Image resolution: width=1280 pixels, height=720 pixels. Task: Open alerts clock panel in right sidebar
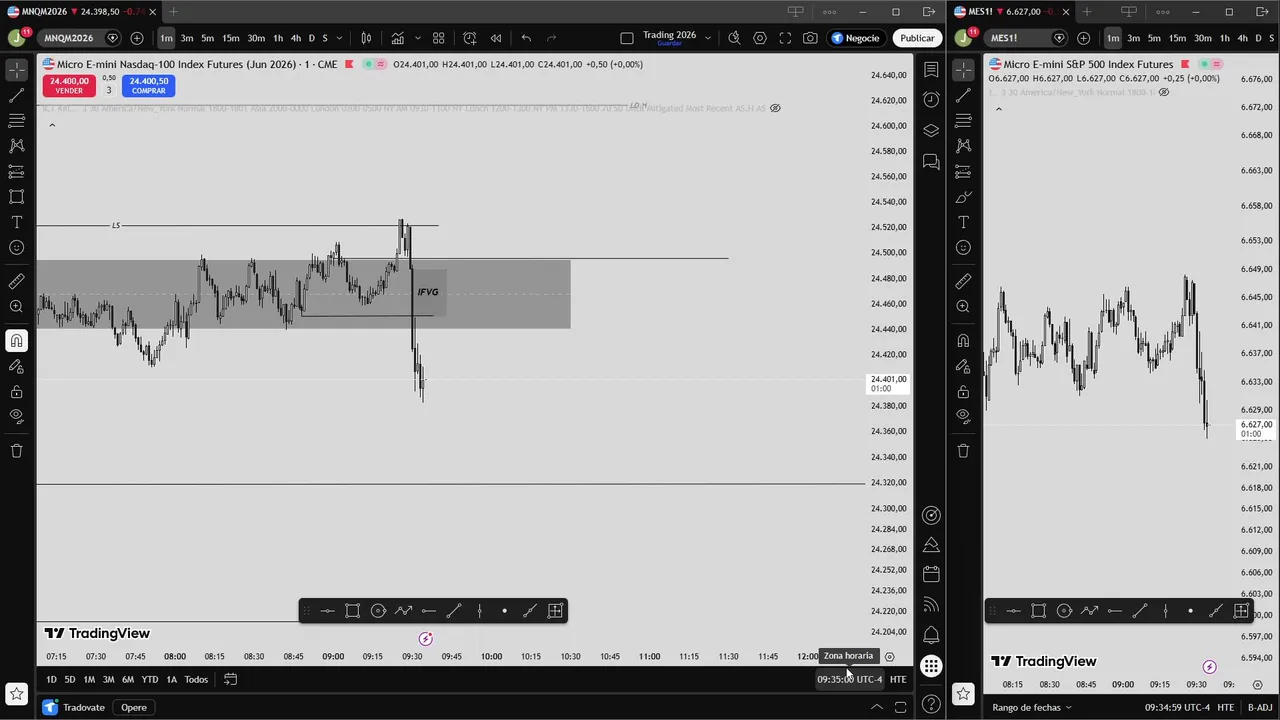[931, 100]
